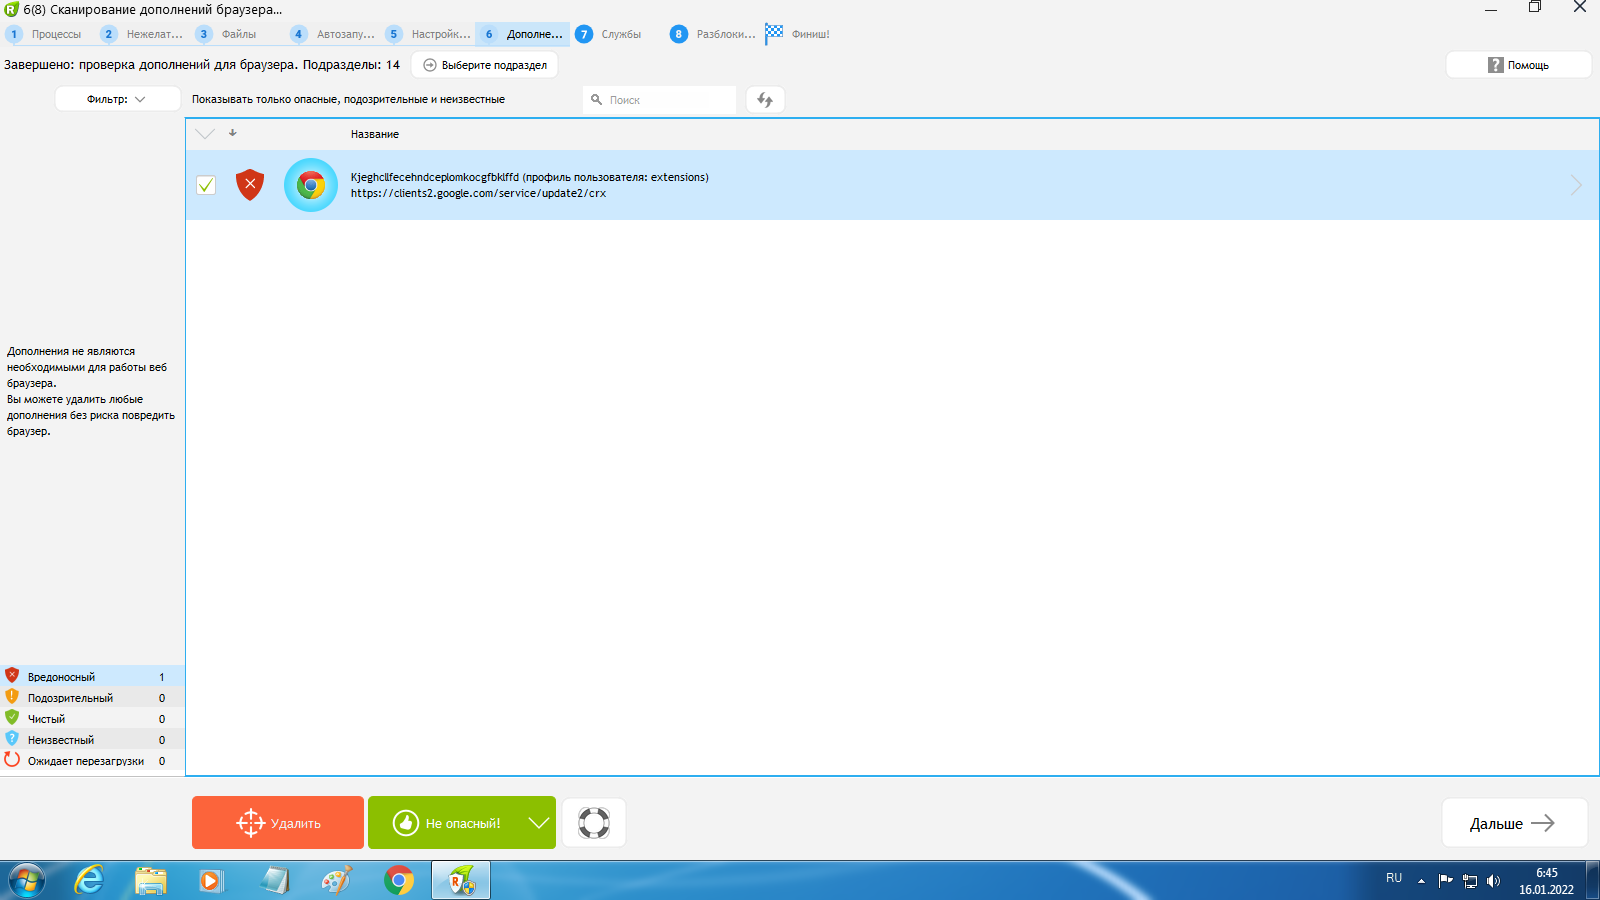Click the red malicious shield icon in row
Viewport: 1600px width, 900px height.
[249, 185]
